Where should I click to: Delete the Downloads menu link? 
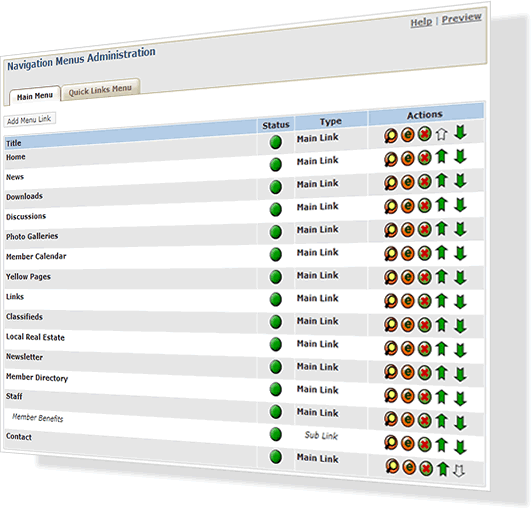[x=424, y=182]
